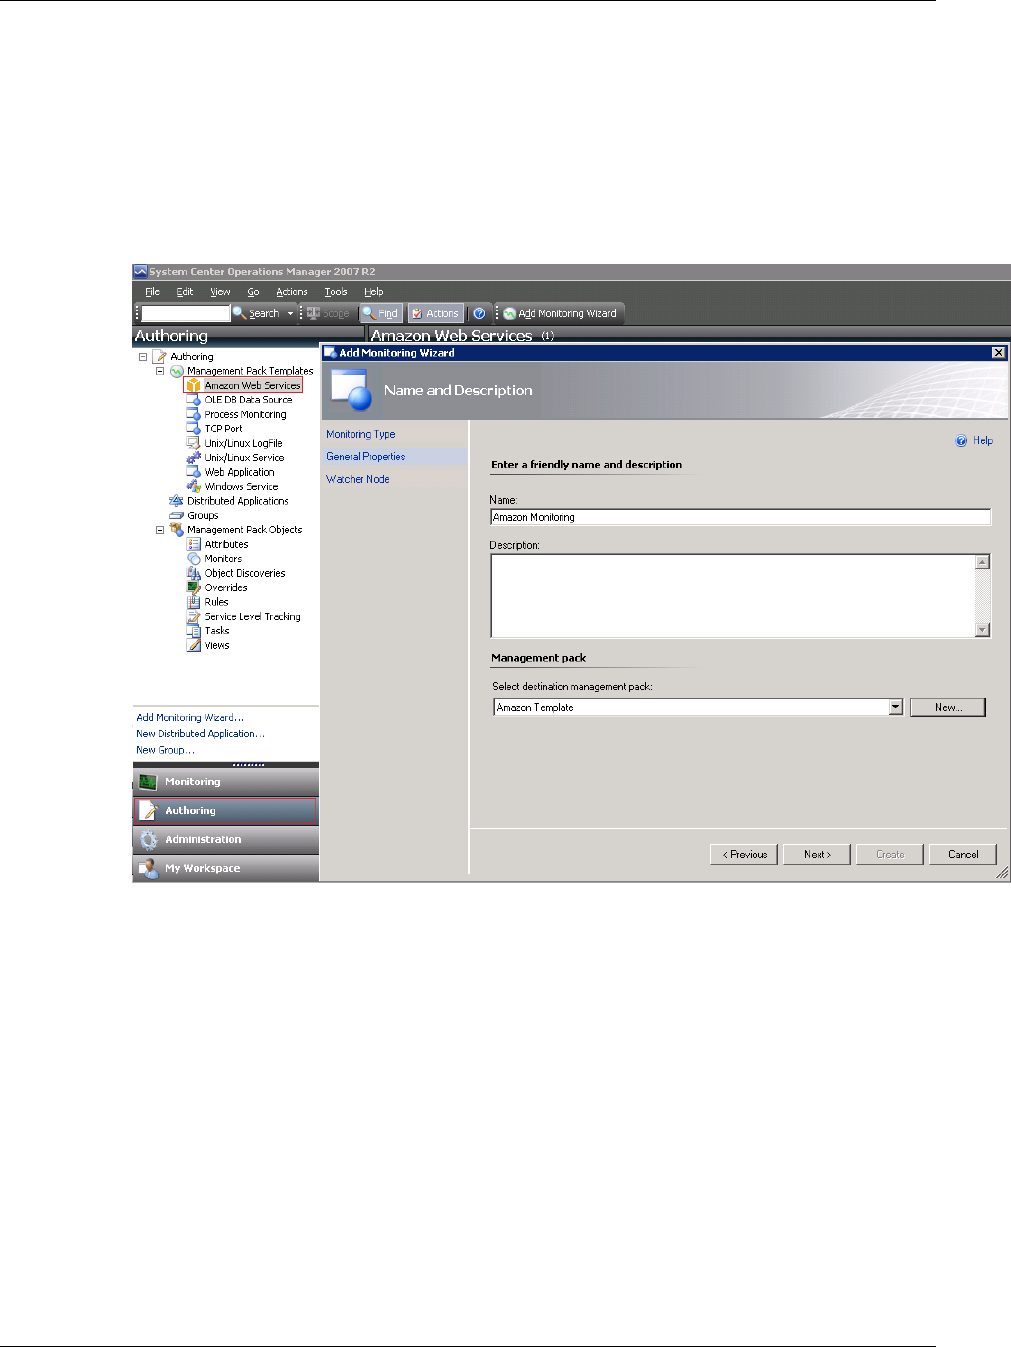Click the Process Monitoring icon

tap(194, 414)
